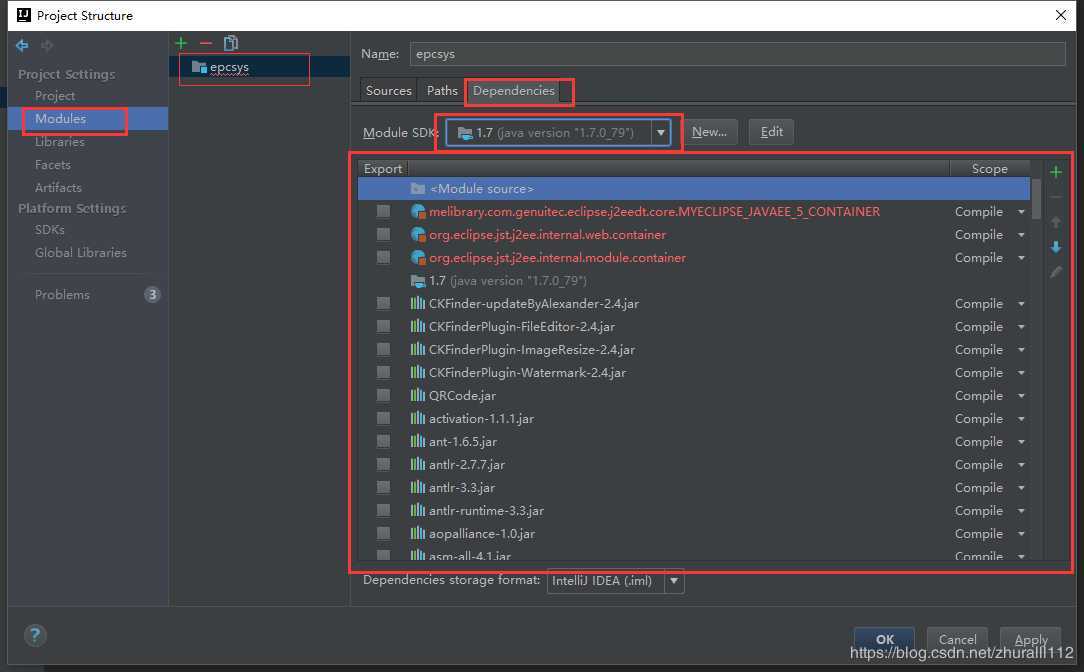Click the Module source folder icon
The image size is (1084, 672).
418,188
